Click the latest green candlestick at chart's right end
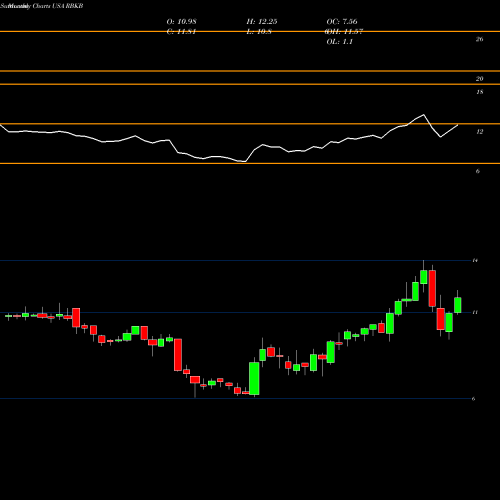The width and height of the screenshot is (500, 500). [x=458, y=305]
